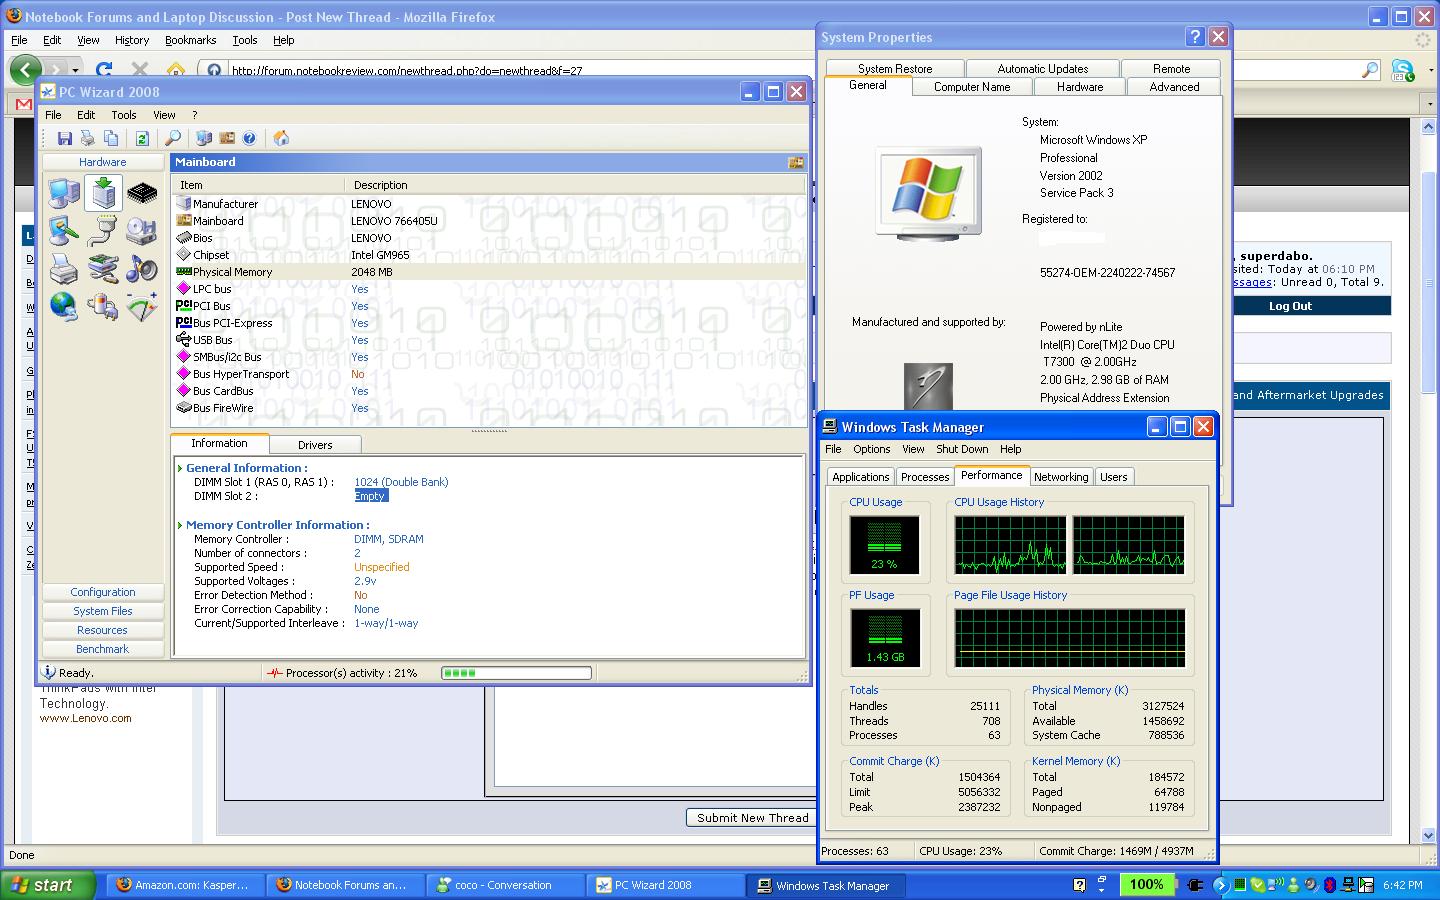1440x900 pixels.
Task: Open Shut Down menu in Task Manager
Action: (x=962, y=449)
